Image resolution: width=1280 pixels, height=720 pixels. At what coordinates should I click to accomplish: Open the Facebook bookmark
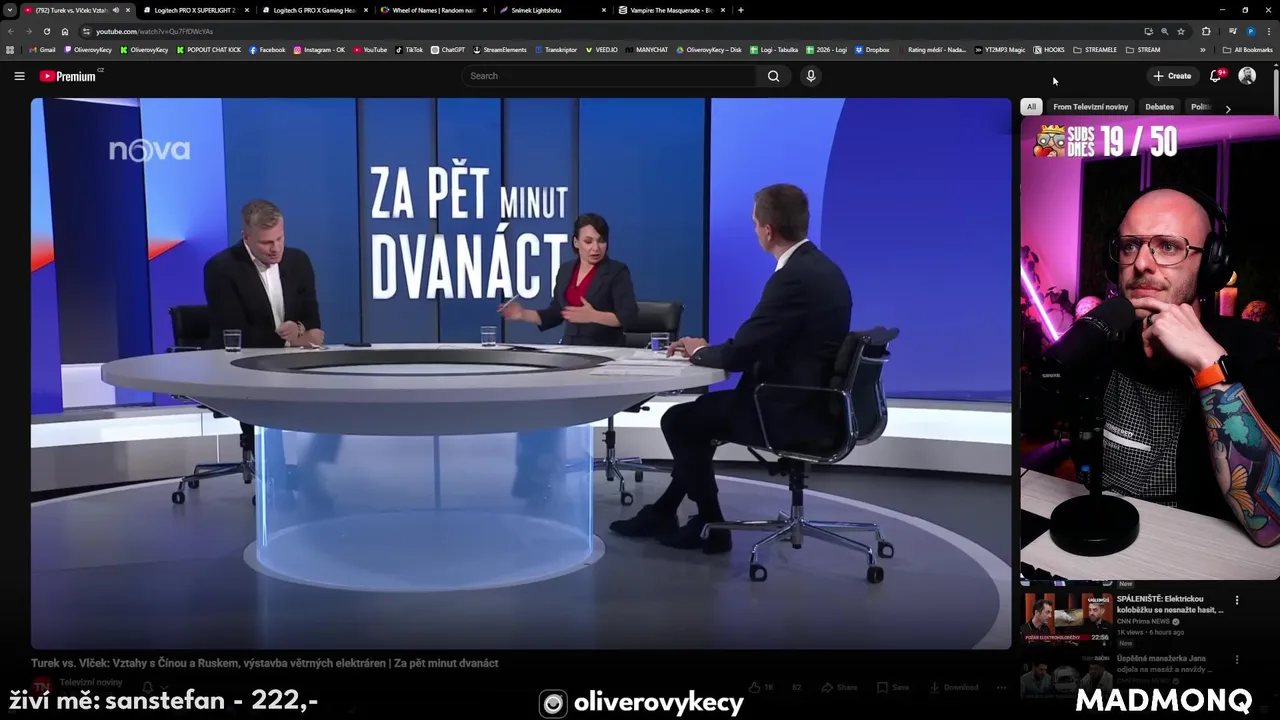click(267, 49)
